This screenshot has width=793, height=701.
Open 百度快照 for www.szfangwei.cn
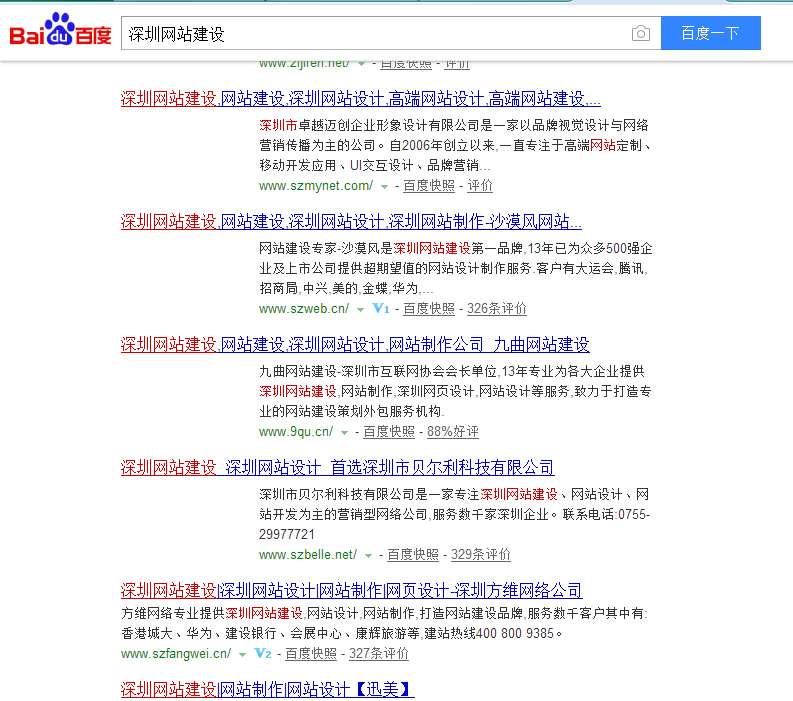311,653
